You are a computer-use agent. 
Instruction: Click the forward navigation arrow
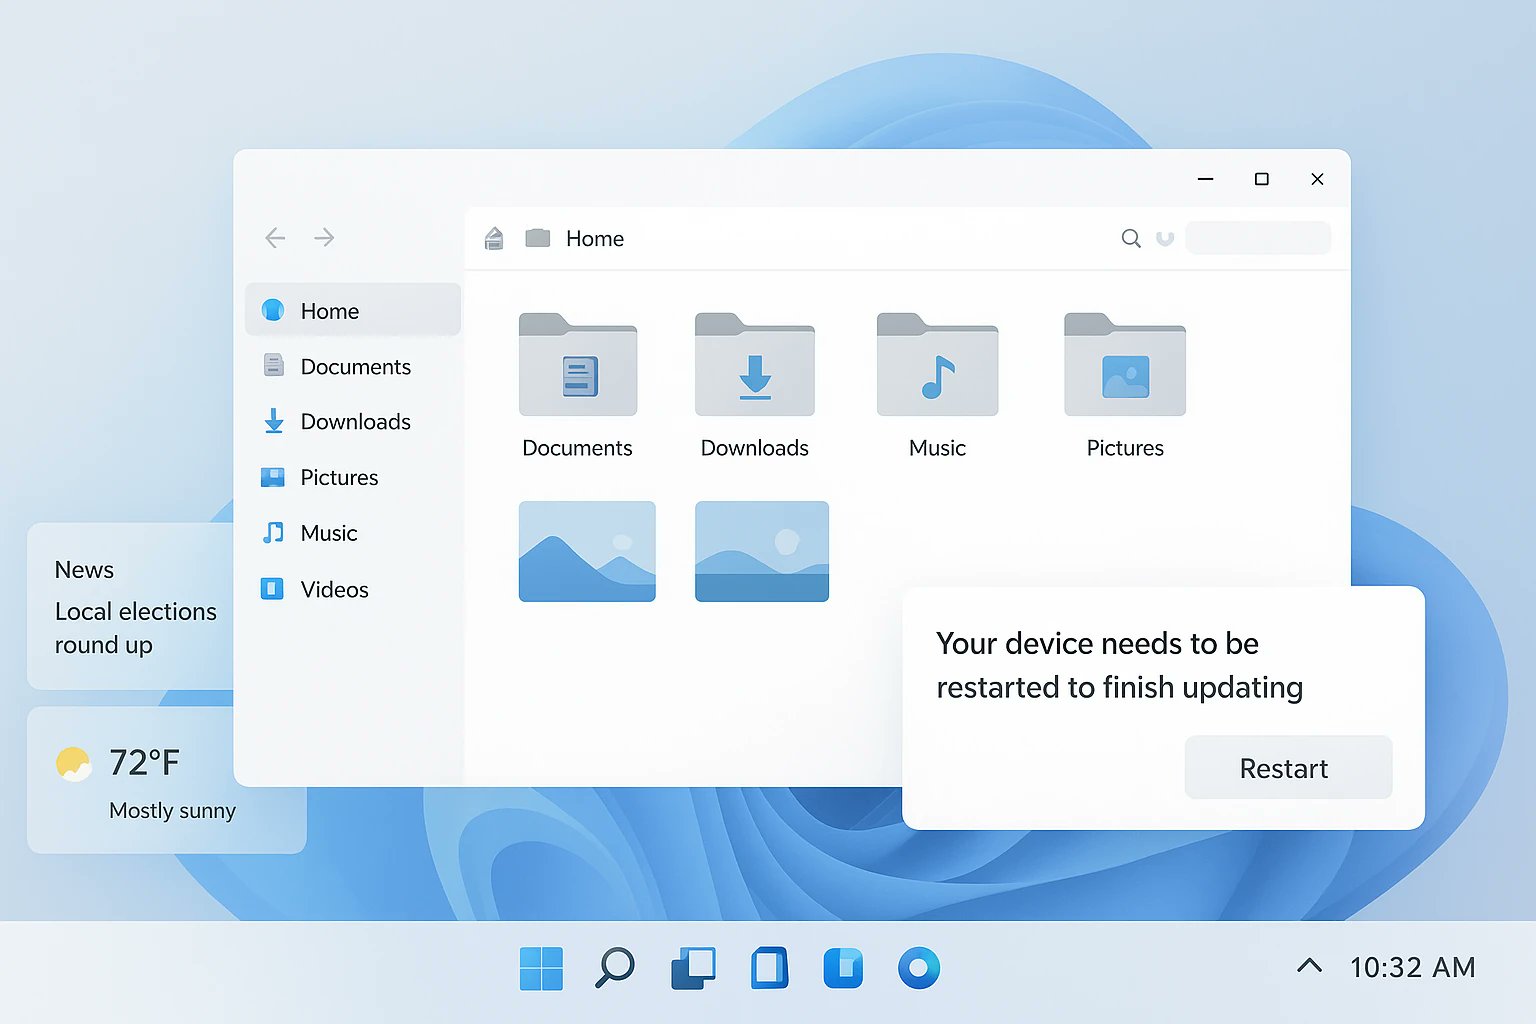pyautogui.click(x=324, y=238)
